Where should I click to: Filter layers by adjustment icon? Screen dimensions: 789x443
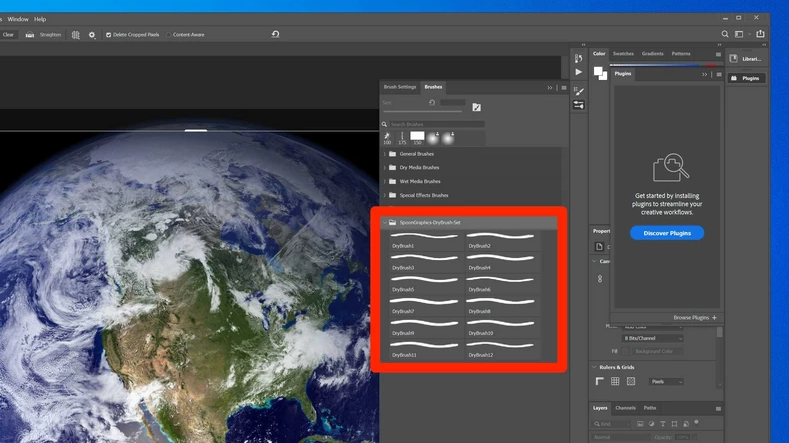click(x=651, y=424)
